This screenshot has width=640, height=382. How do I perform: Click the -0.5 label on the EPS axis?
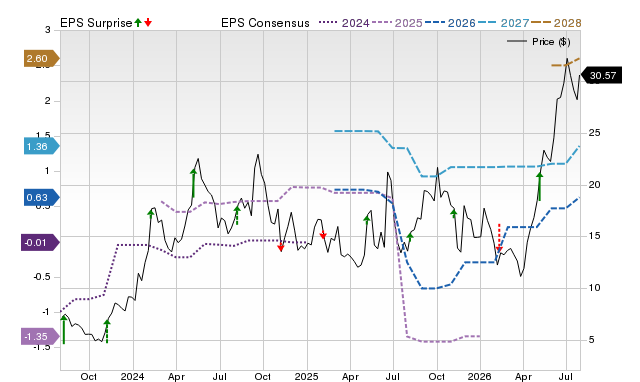click(42, 277)
